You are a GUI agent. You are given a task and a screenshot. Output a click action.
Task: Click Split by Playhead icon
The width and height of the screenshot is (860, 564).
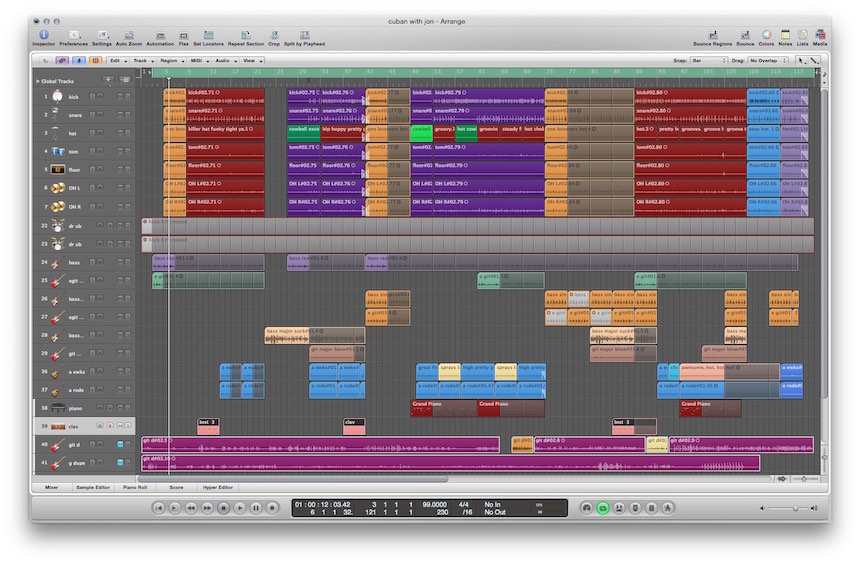coord(303,35)
